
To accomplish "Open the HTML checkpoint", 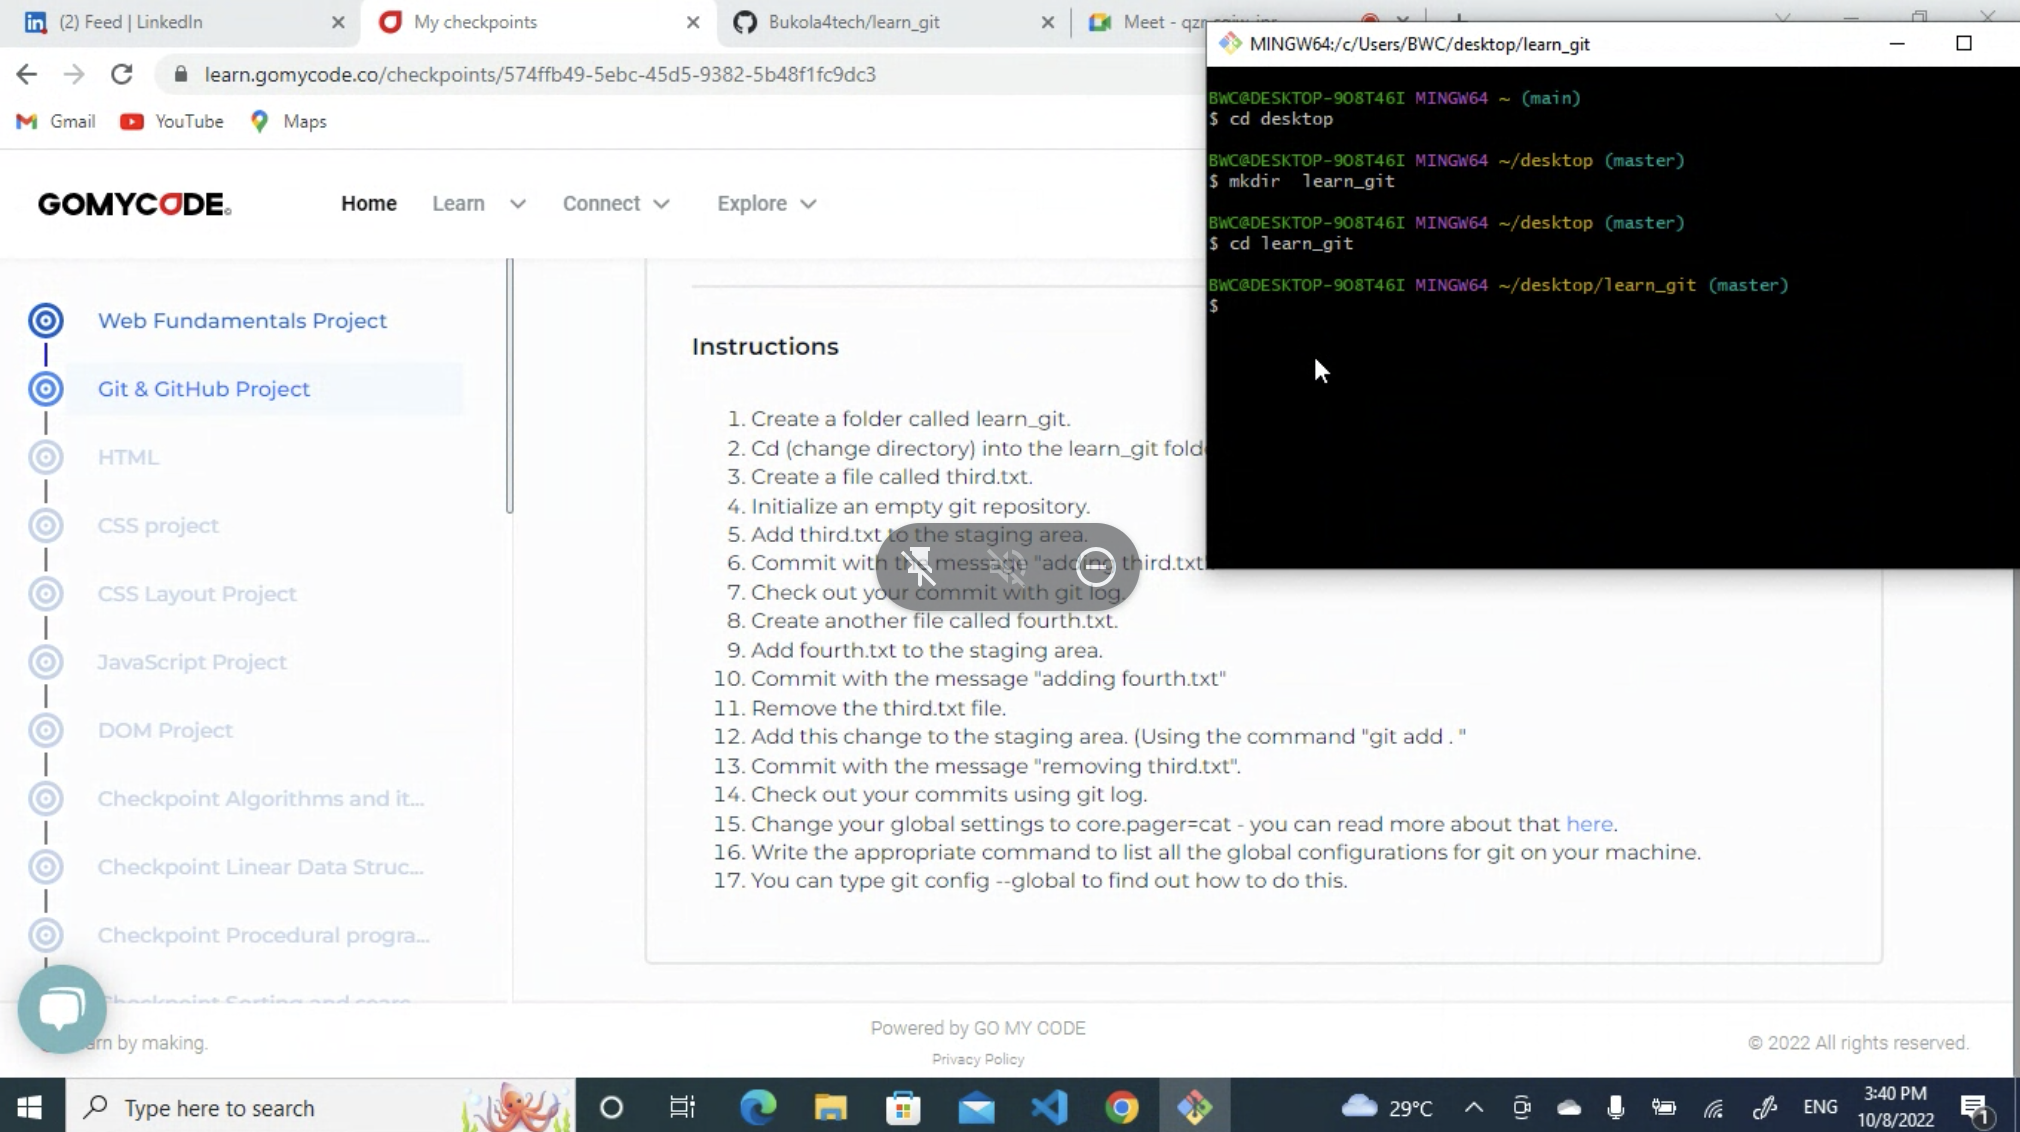I will 128,457.
